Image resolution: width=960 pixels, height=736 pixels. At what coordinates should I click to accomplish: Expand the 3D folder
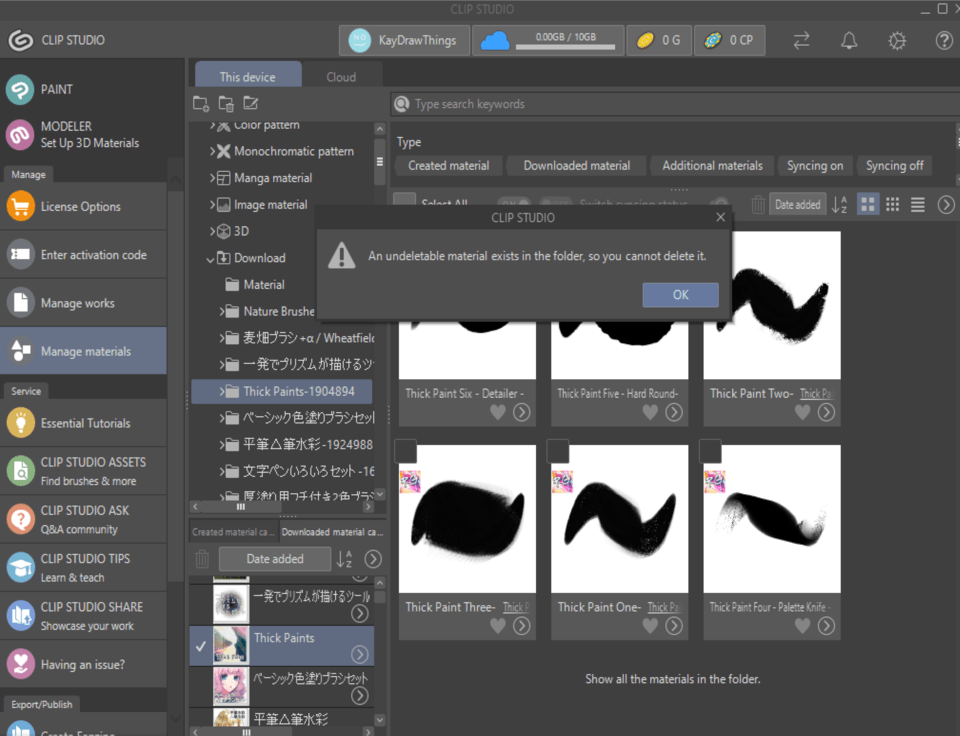point(212,231)
